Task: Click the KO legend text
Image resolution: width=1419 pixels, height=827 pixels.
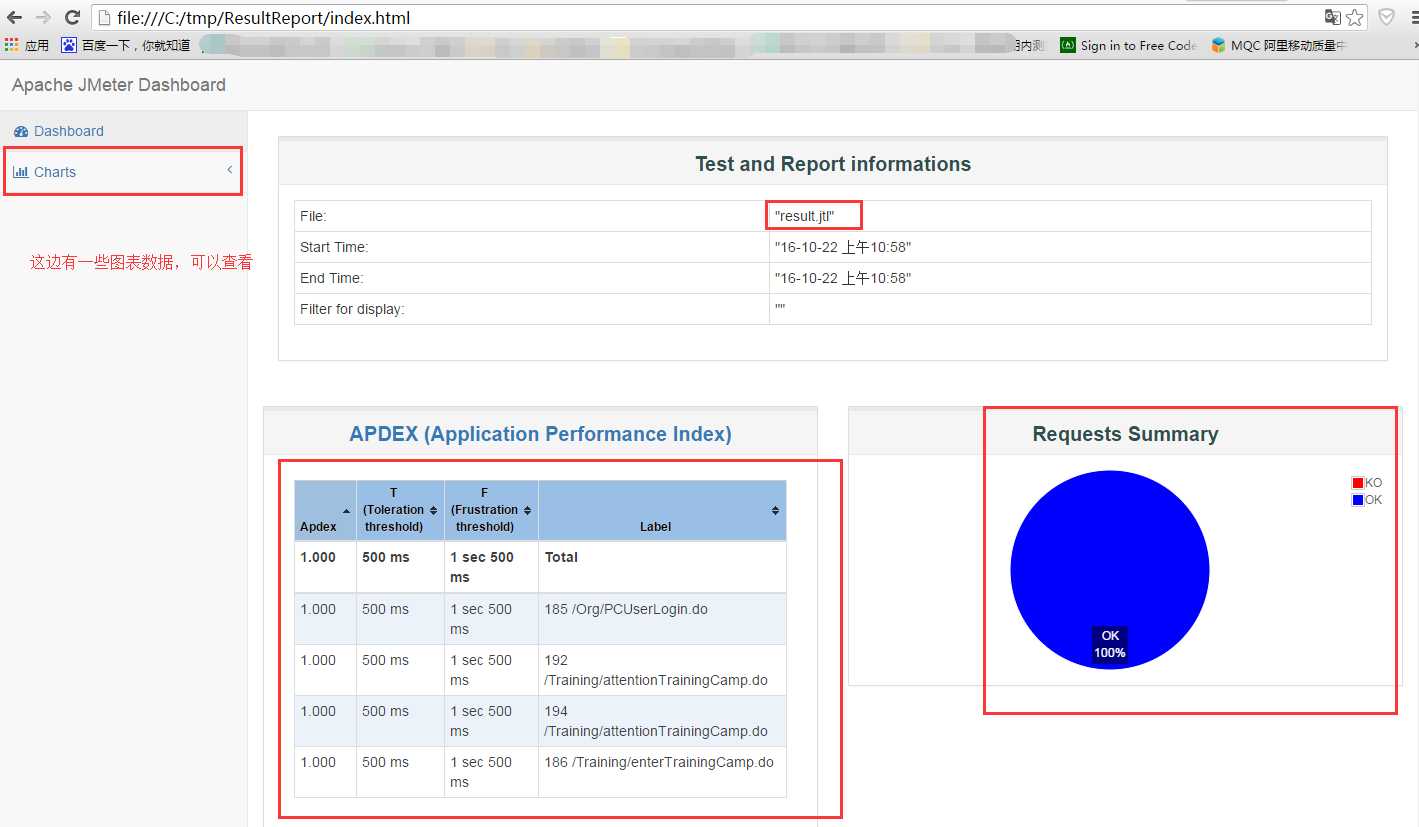Action: tap(1373, 483)
